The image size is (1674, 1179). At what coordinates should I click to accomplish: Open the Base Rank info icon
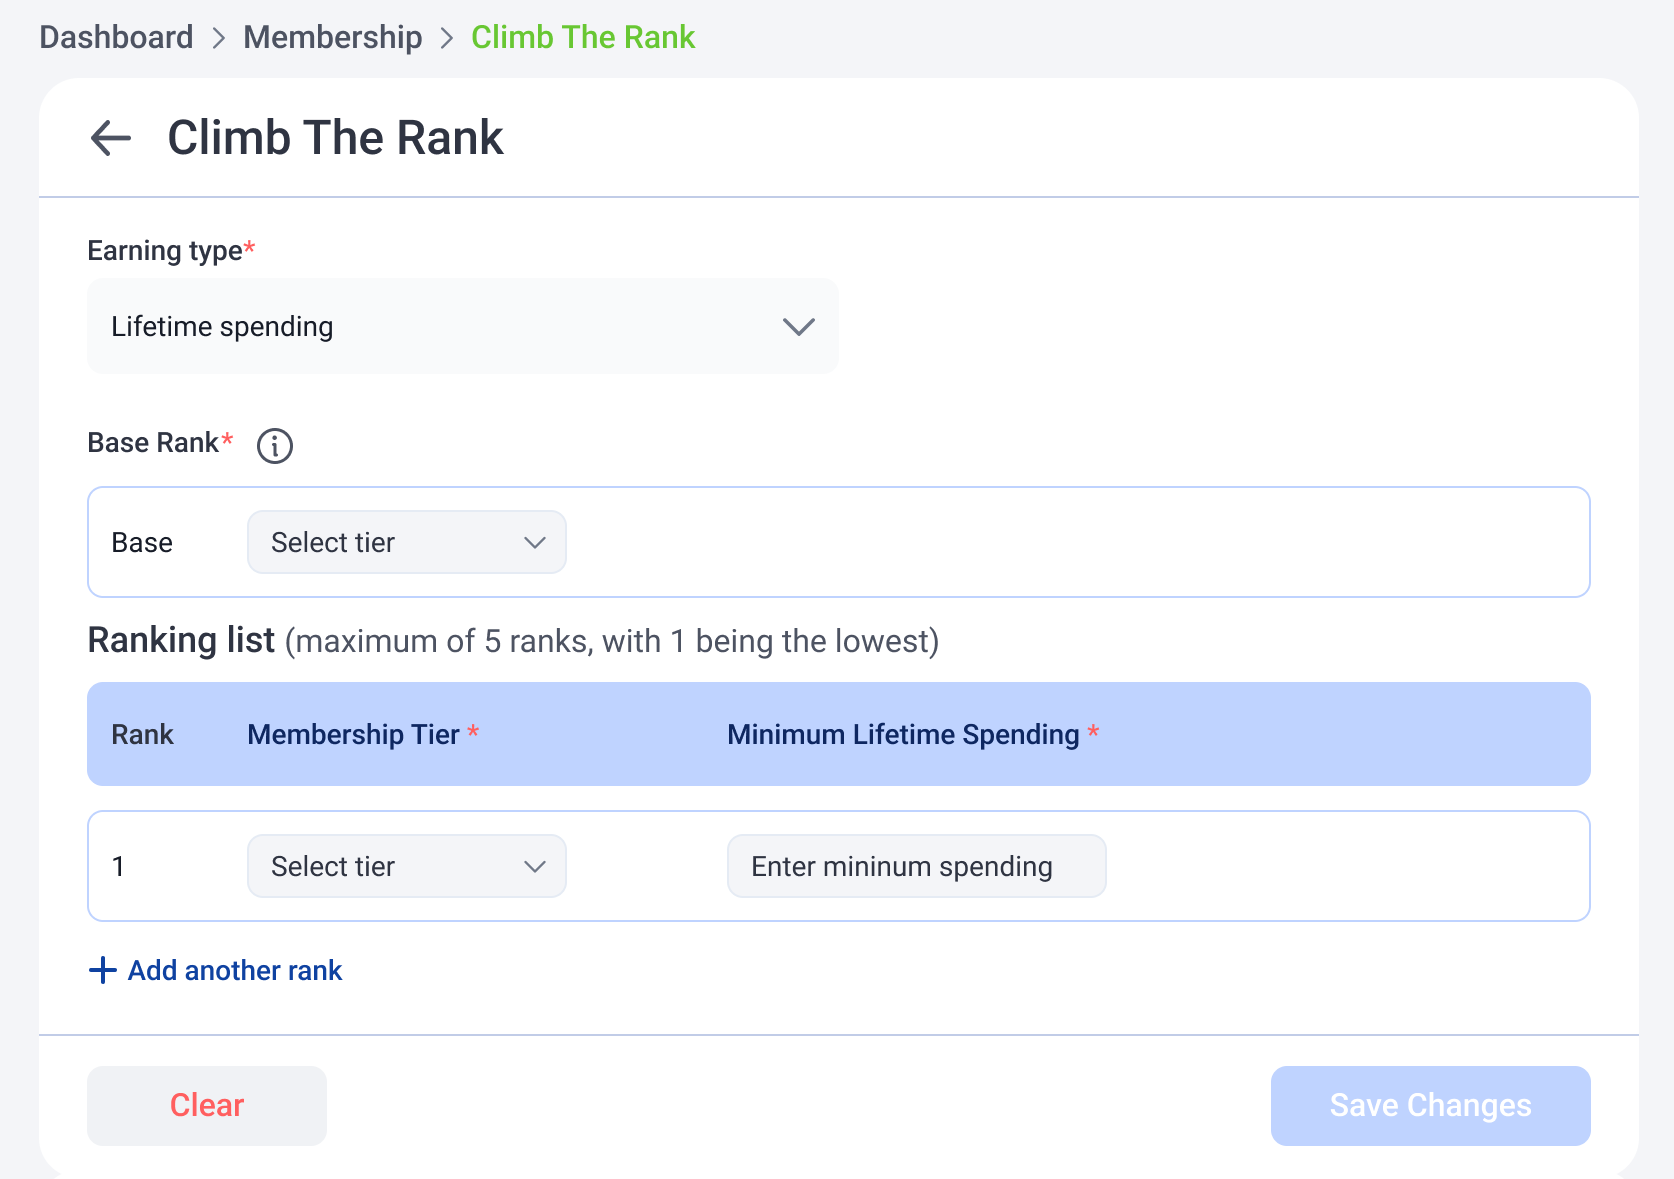(275, 445)
